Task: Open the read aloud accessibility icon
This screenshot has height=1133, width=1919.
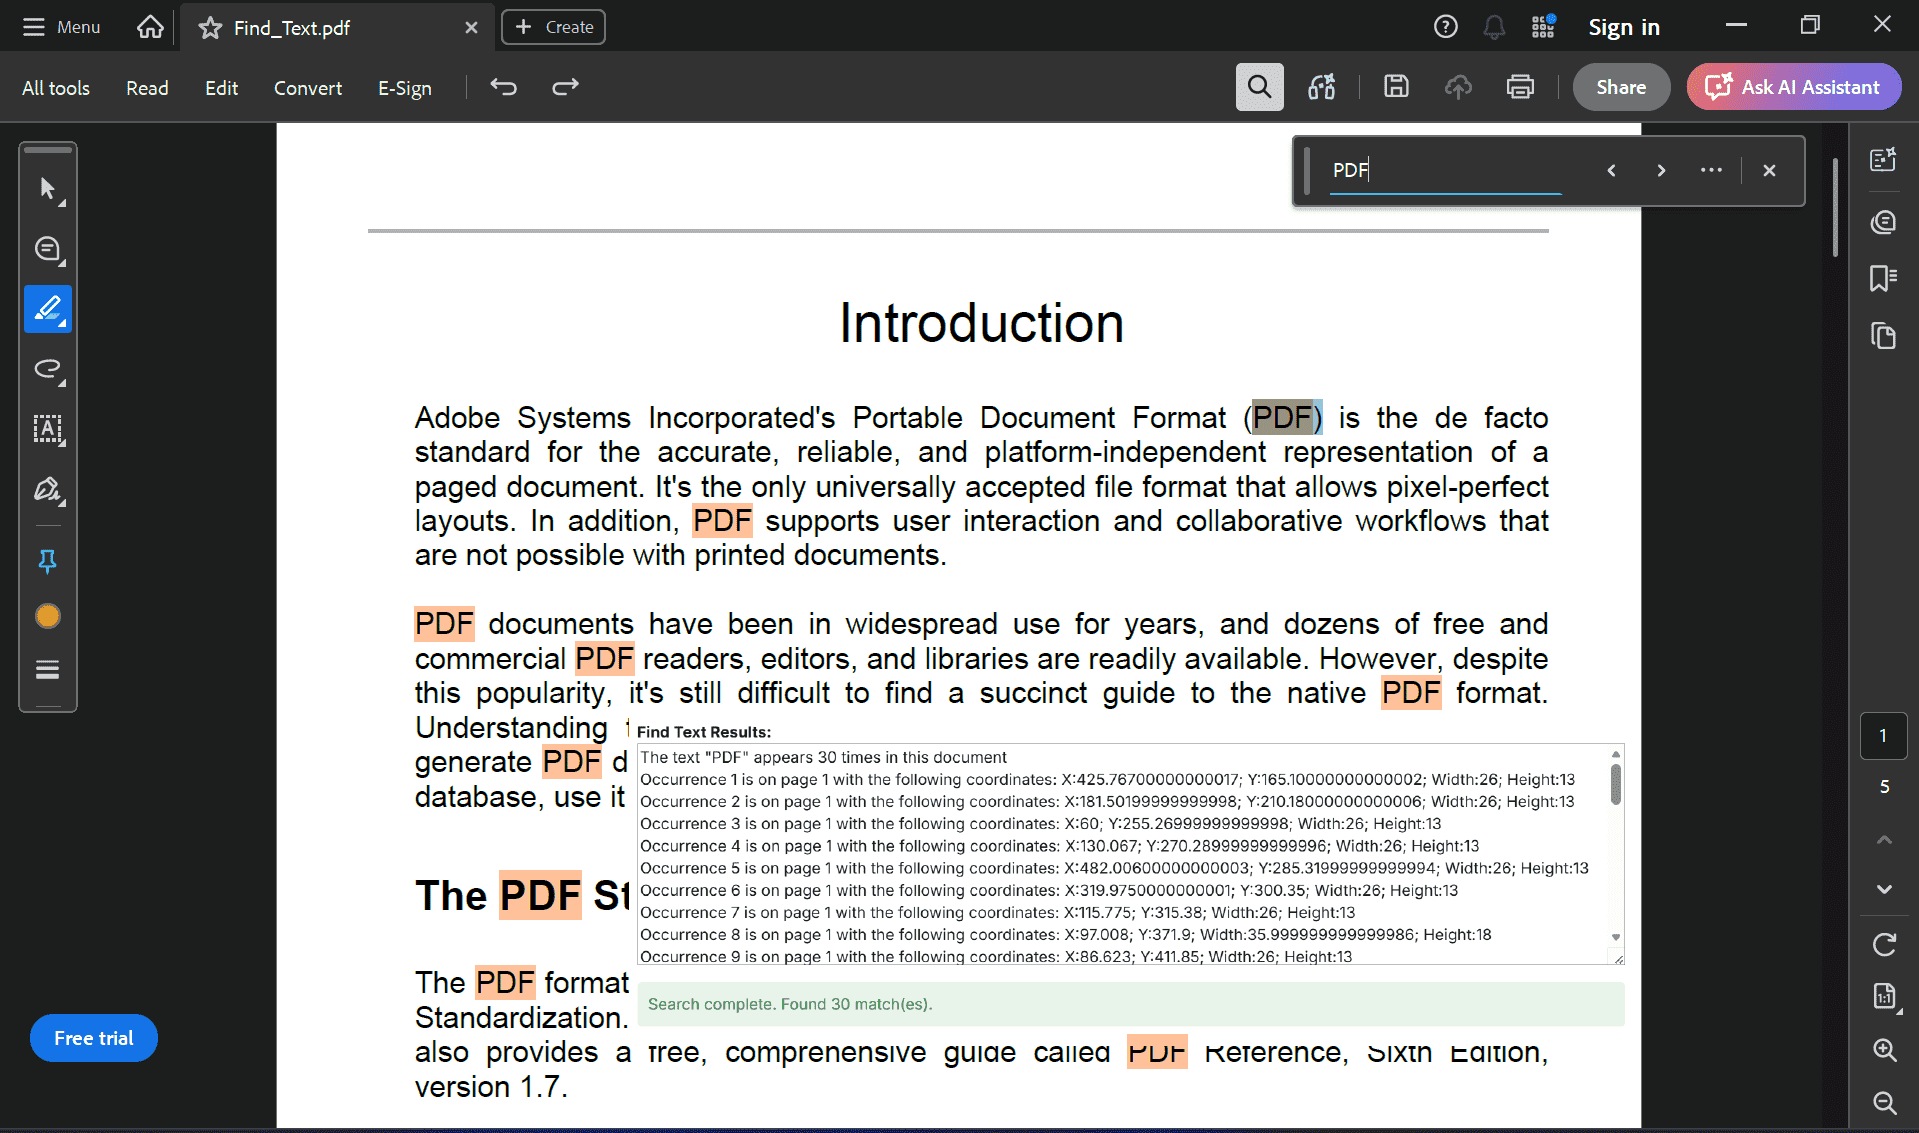Action: (x=1321, y=87)
